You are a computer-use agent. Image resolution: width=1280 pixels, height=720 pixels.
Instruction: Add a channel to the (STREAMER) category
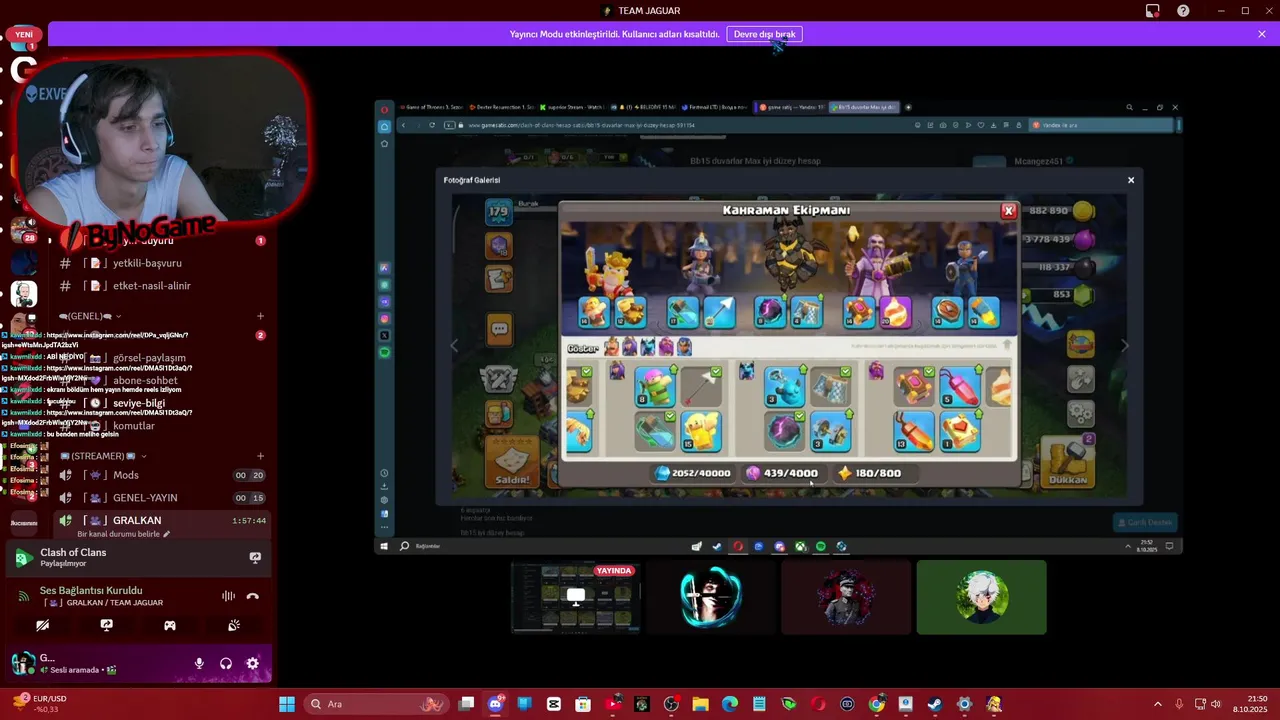point(260,456)
